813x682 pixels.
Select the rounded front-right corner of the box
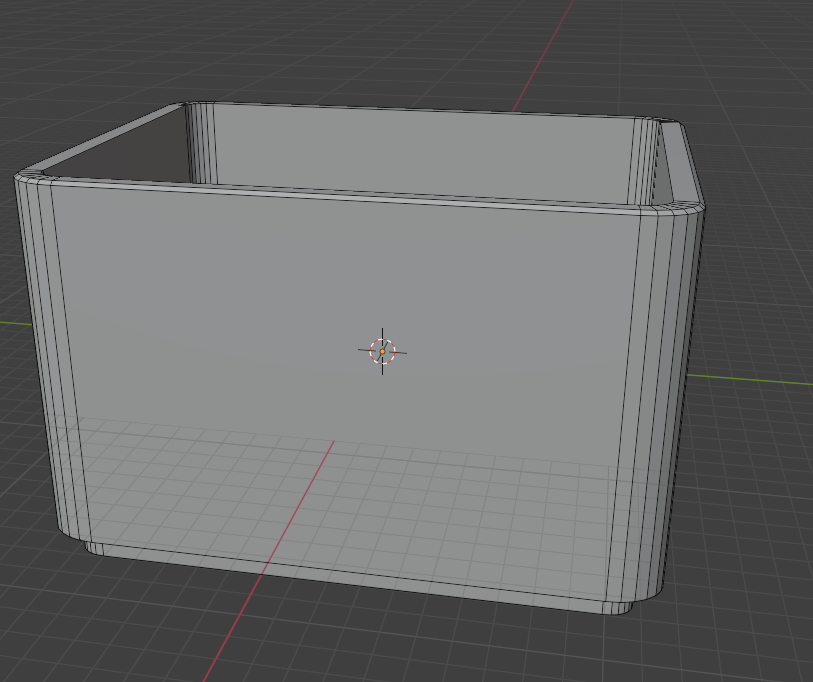(x=656, y=405)
